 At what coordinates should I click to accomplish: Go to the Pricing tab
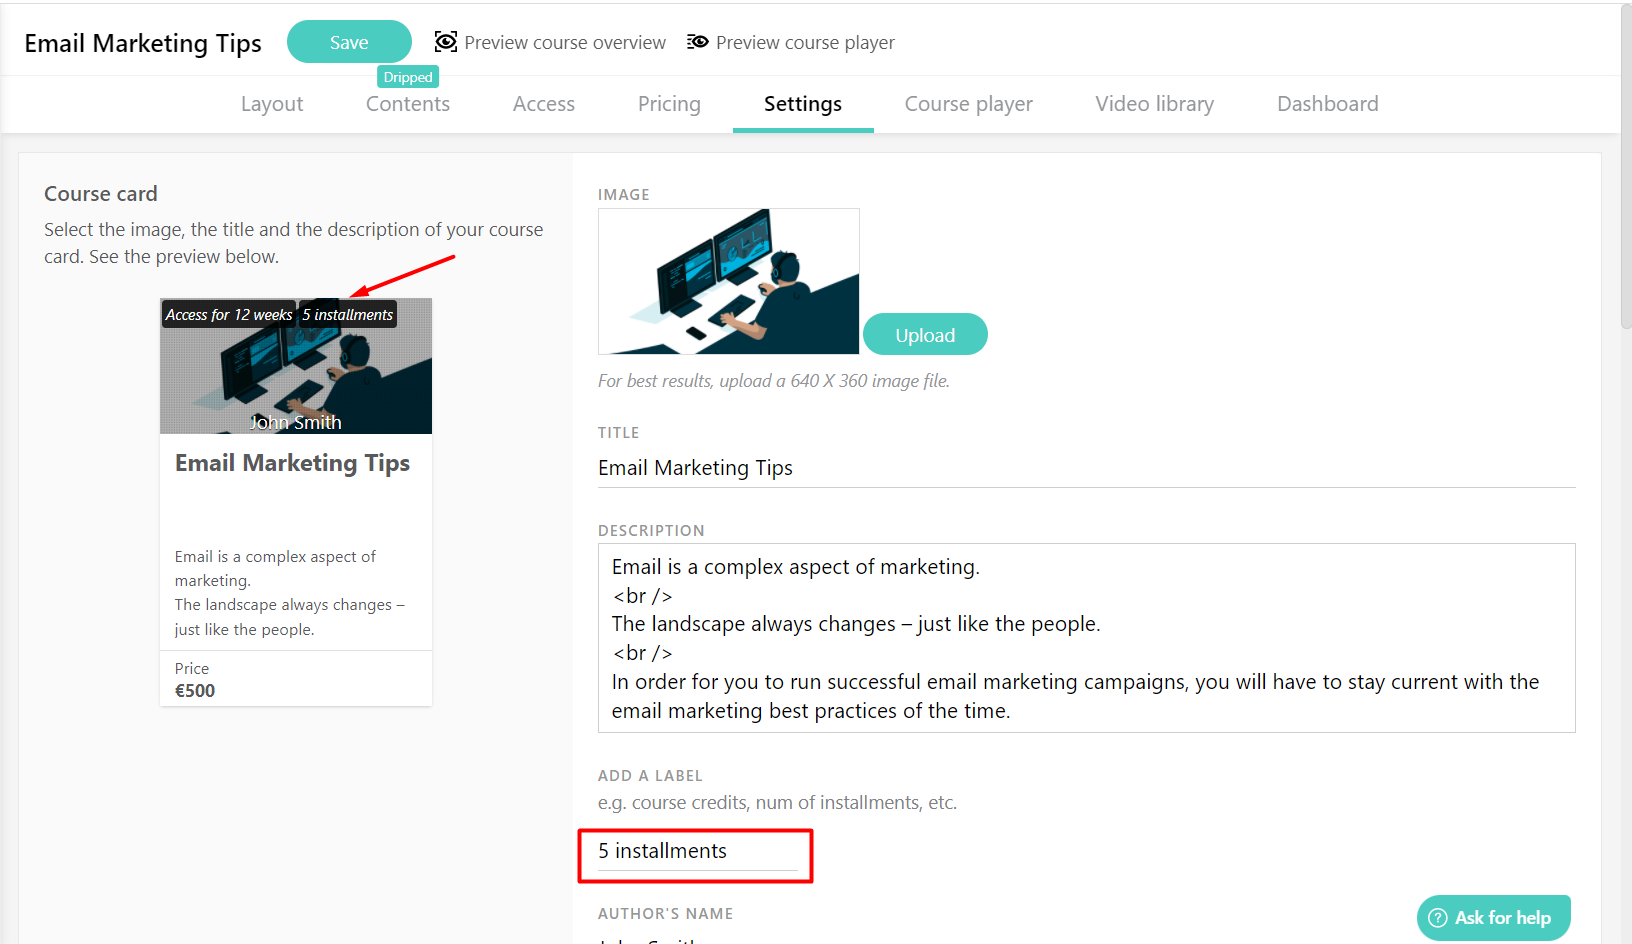(x=668, y=104)
